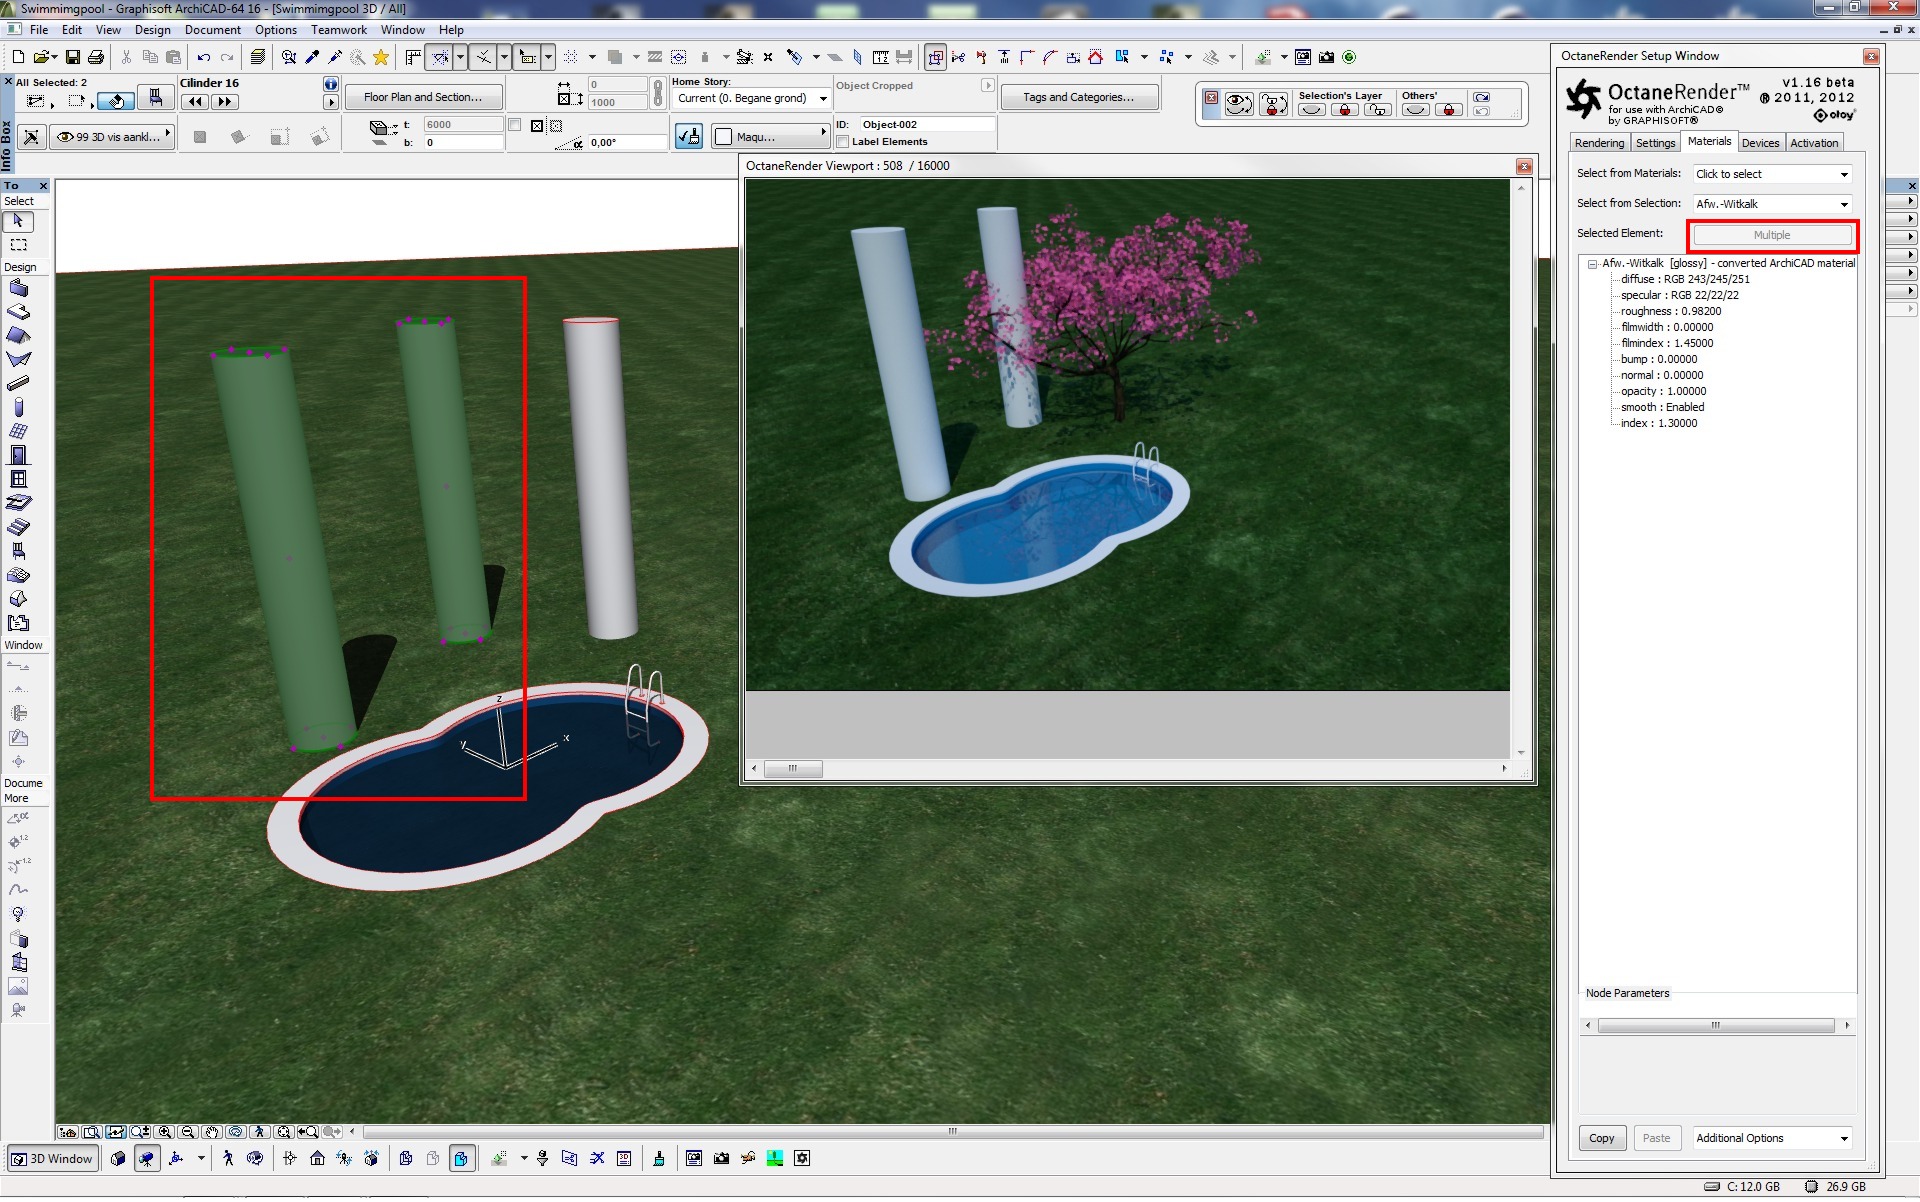Viewport: 1920px width, 1202px height.
Task: Click the Floor Plan and Section button
Action: 423,97
